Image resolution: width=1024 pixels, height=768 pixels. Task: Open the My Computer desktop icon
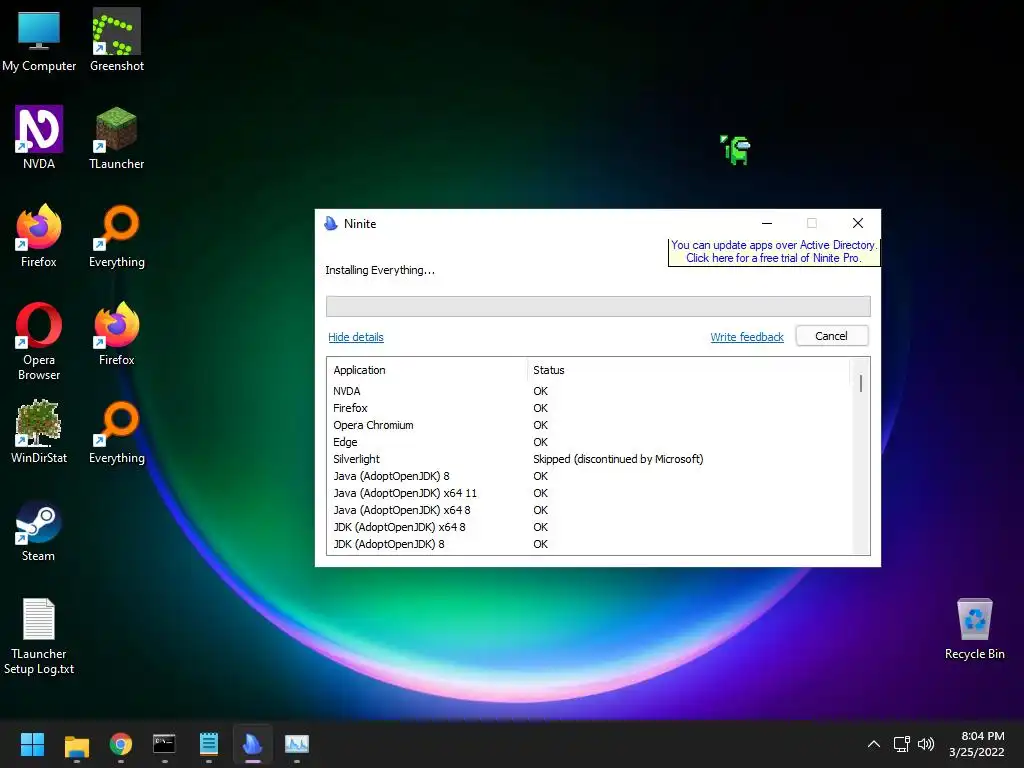coord(39,40)
